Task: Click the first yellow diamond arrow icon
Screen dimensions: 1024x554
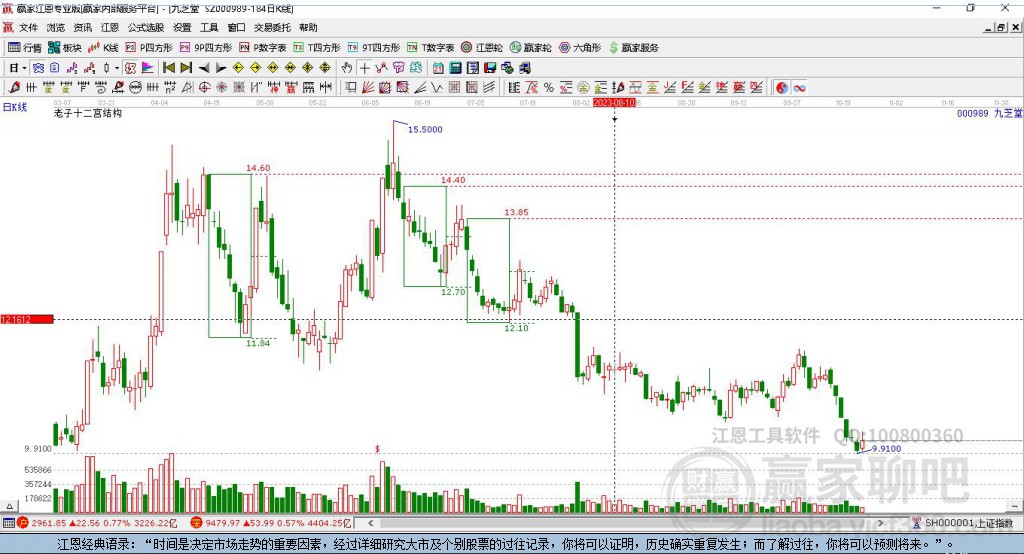Action: coord(238,68)
